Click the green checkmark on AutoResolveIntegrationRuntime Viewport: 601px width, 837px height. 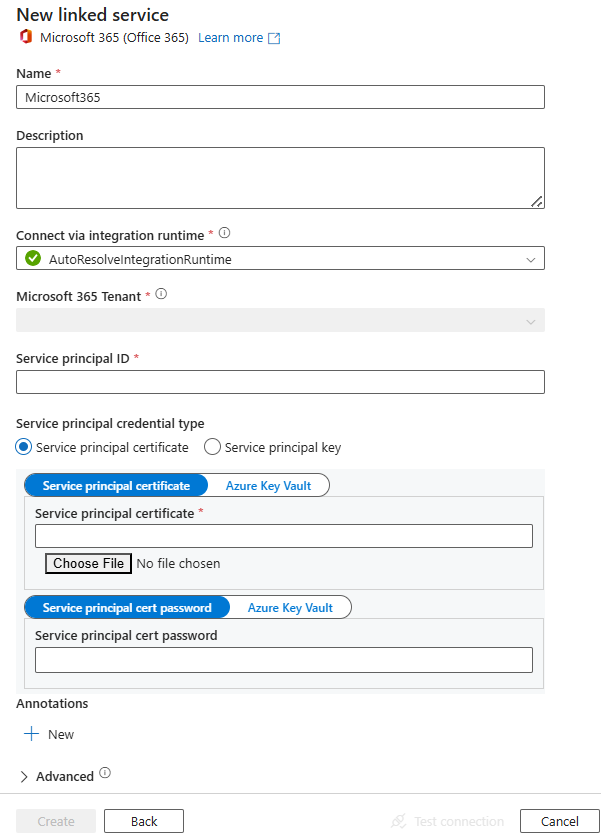click(32, 257)
